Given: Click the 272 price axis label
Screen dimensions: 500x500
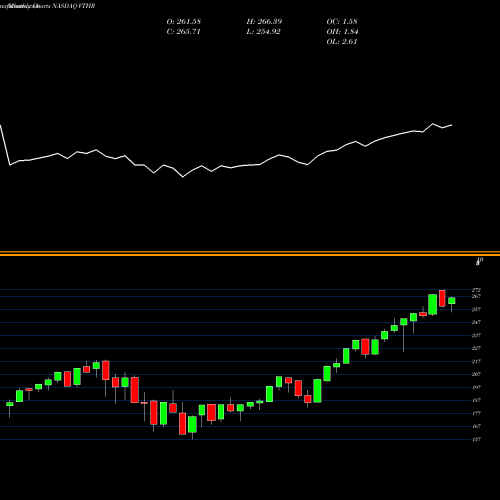Looking at the screenshot, I should point(476,290).
